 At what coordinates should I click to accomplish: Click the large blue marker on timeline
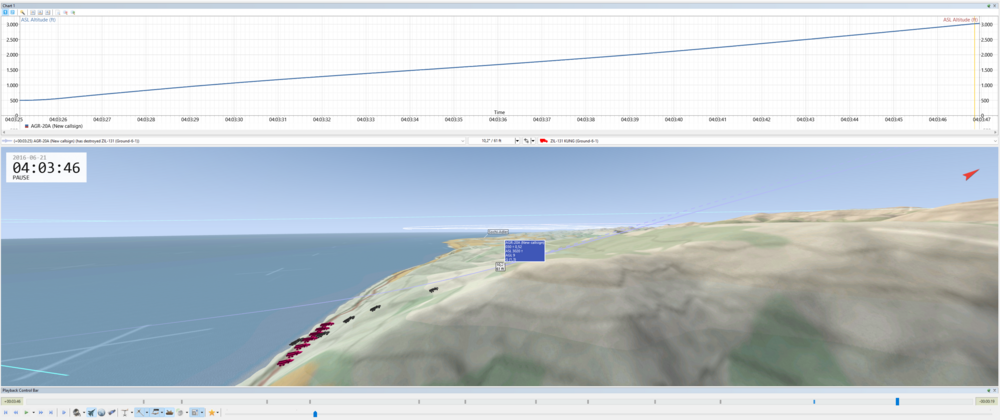coord(897,402)
